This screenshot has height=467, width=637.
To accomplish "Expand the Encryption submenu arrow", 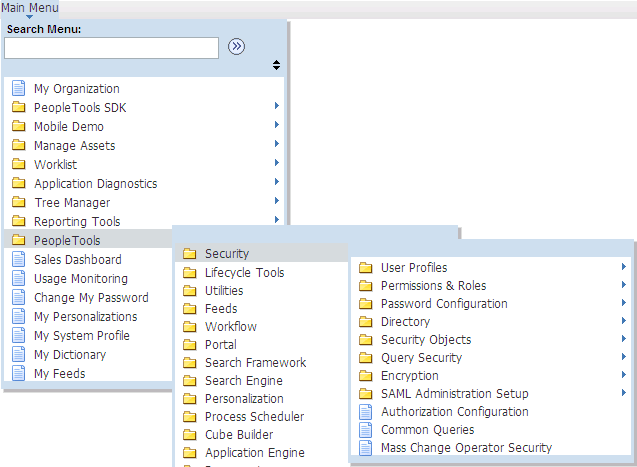I will coord(624,374).
